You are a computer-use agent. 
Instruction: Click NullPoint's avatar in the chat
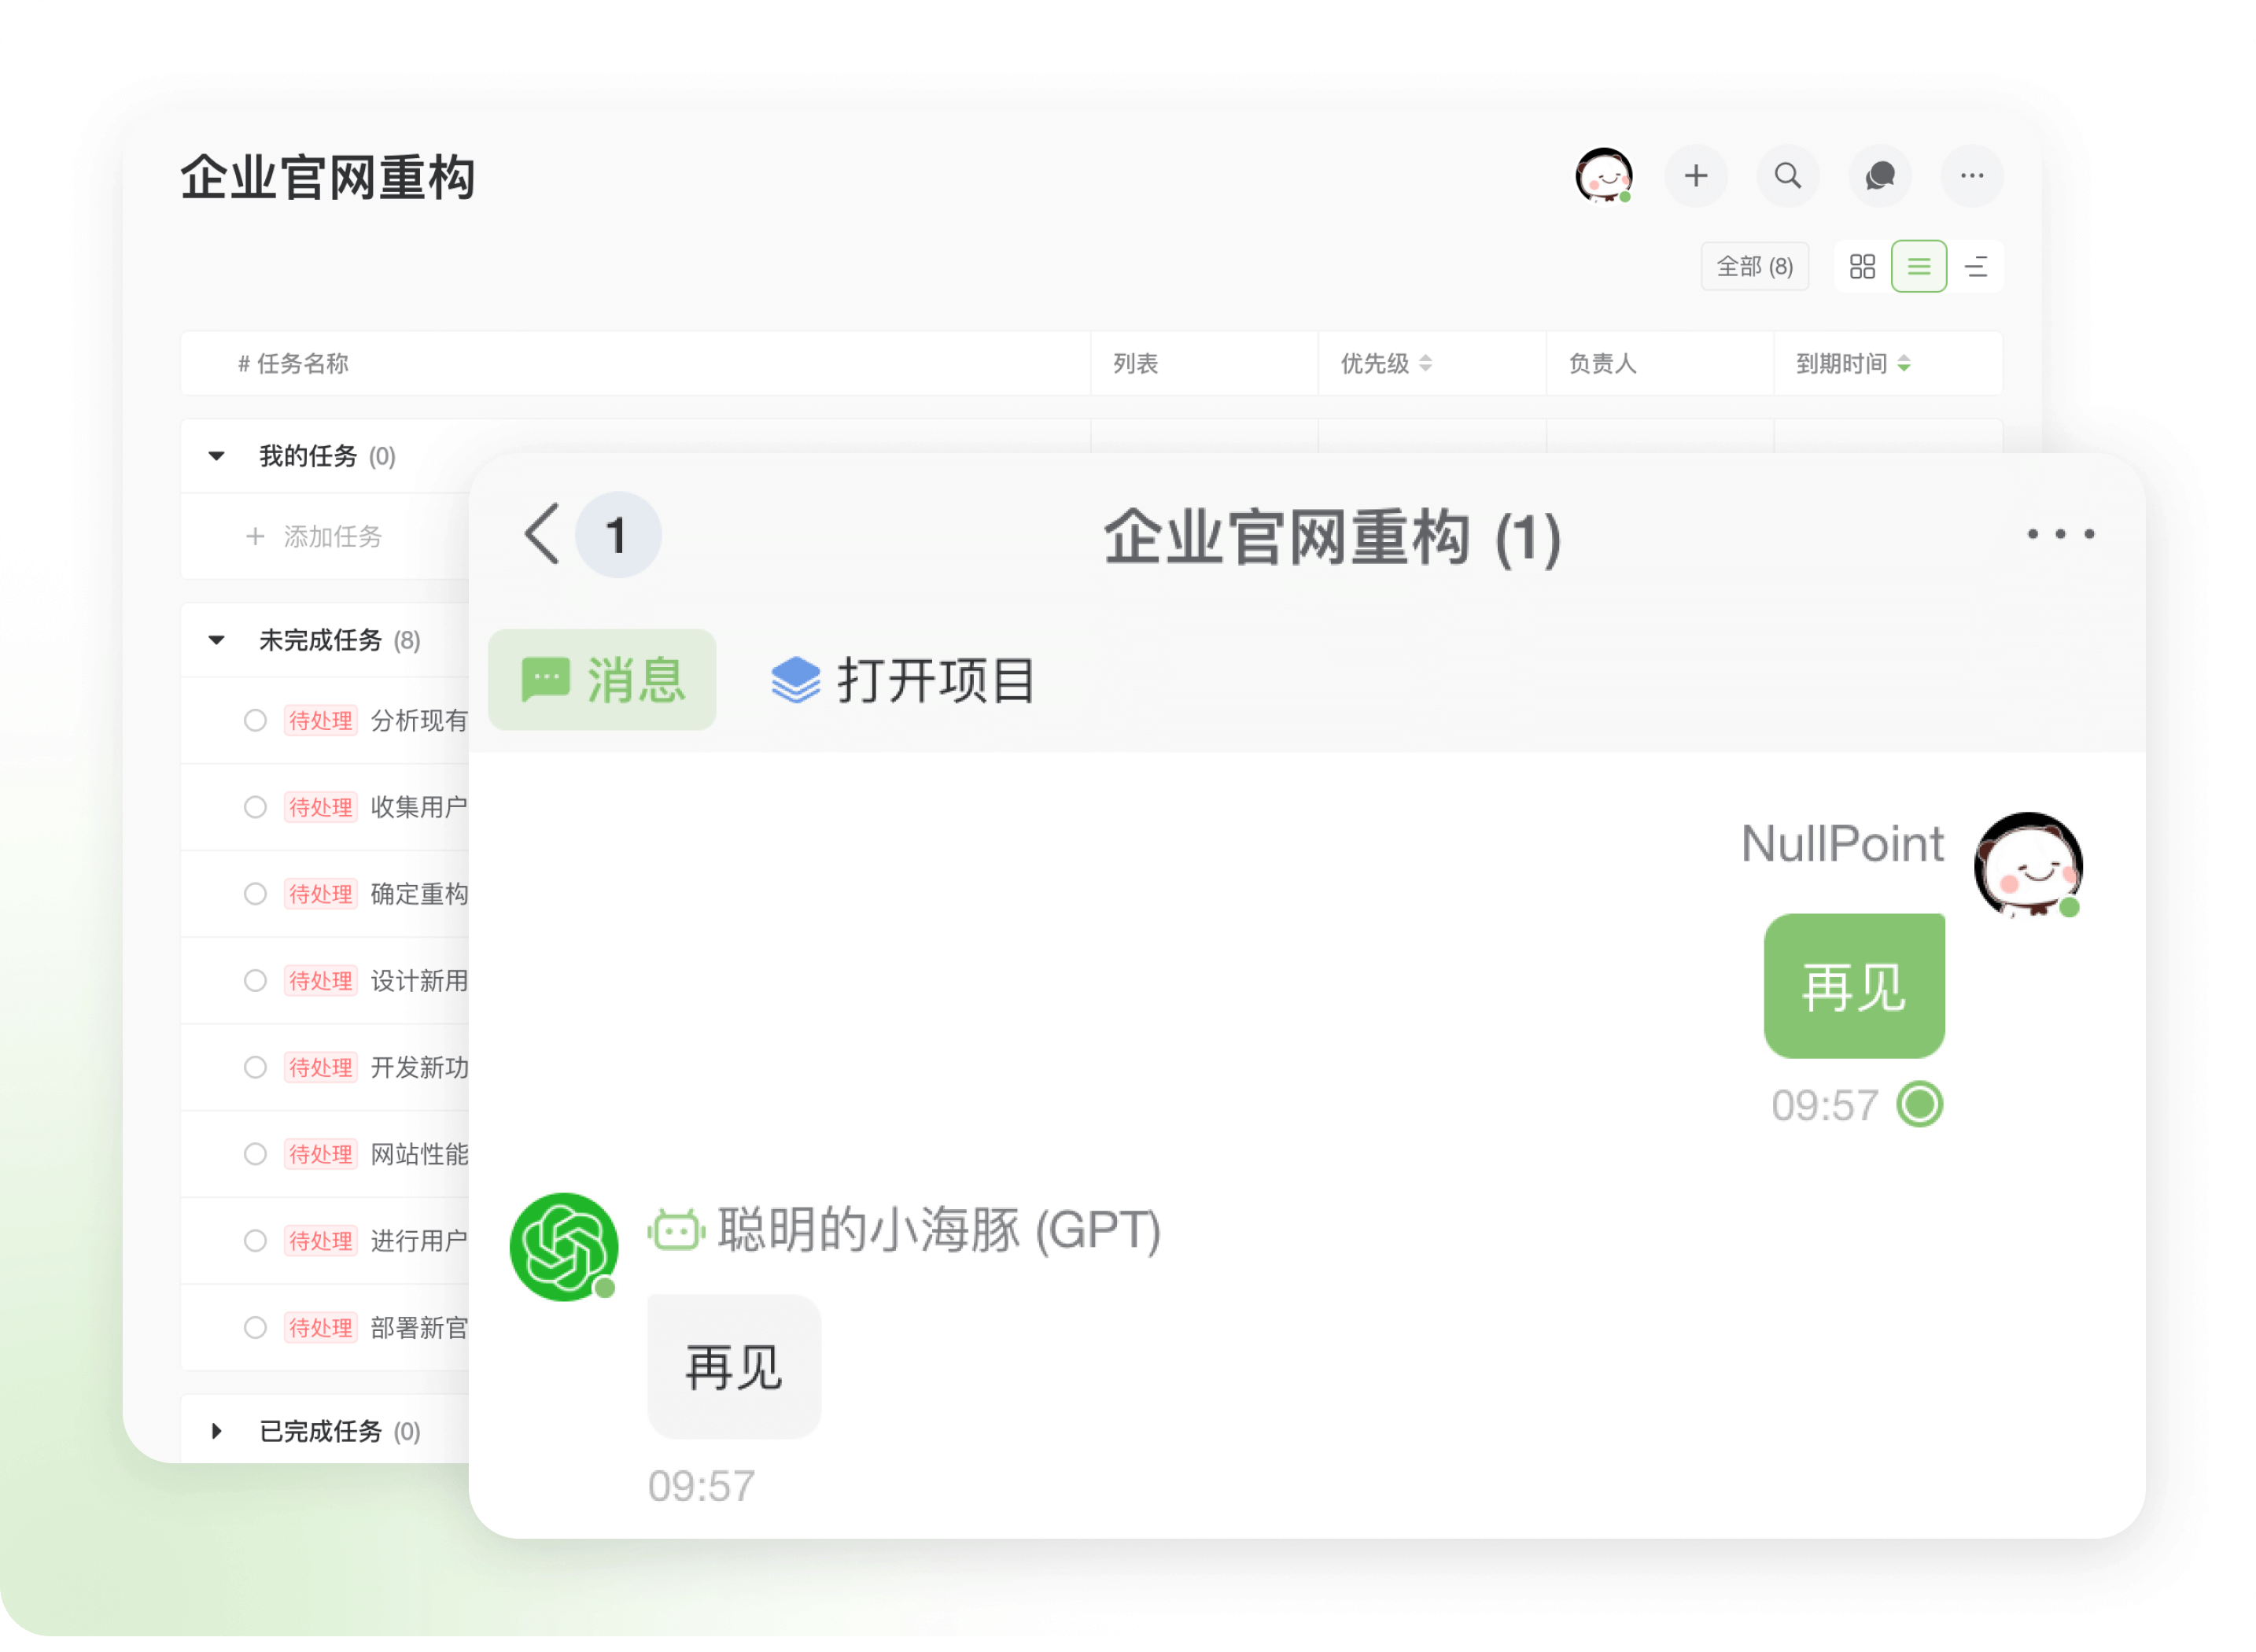point(2028,866)
